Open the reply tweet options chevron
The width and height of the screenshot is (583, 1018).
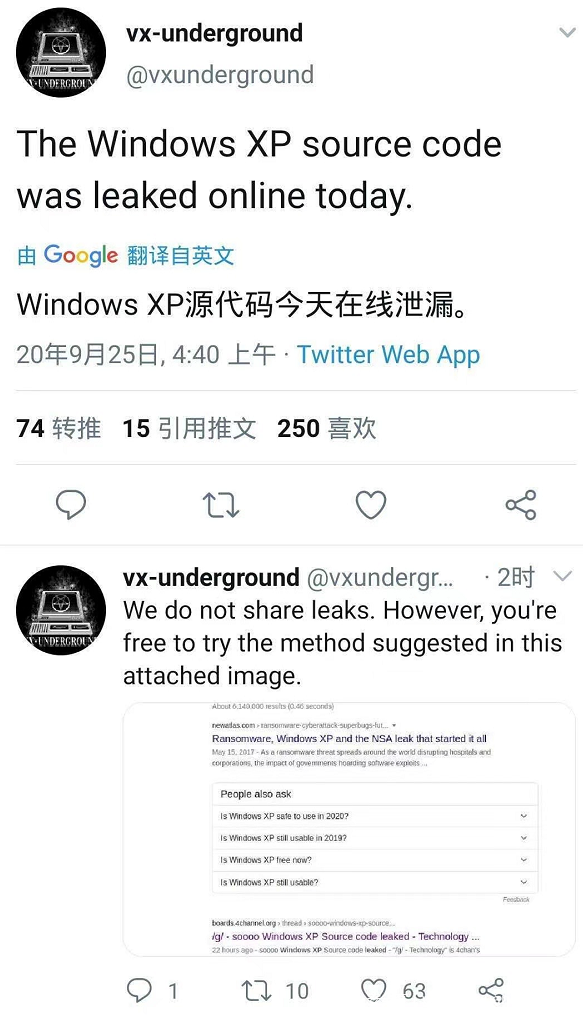[x=562, y=576]
